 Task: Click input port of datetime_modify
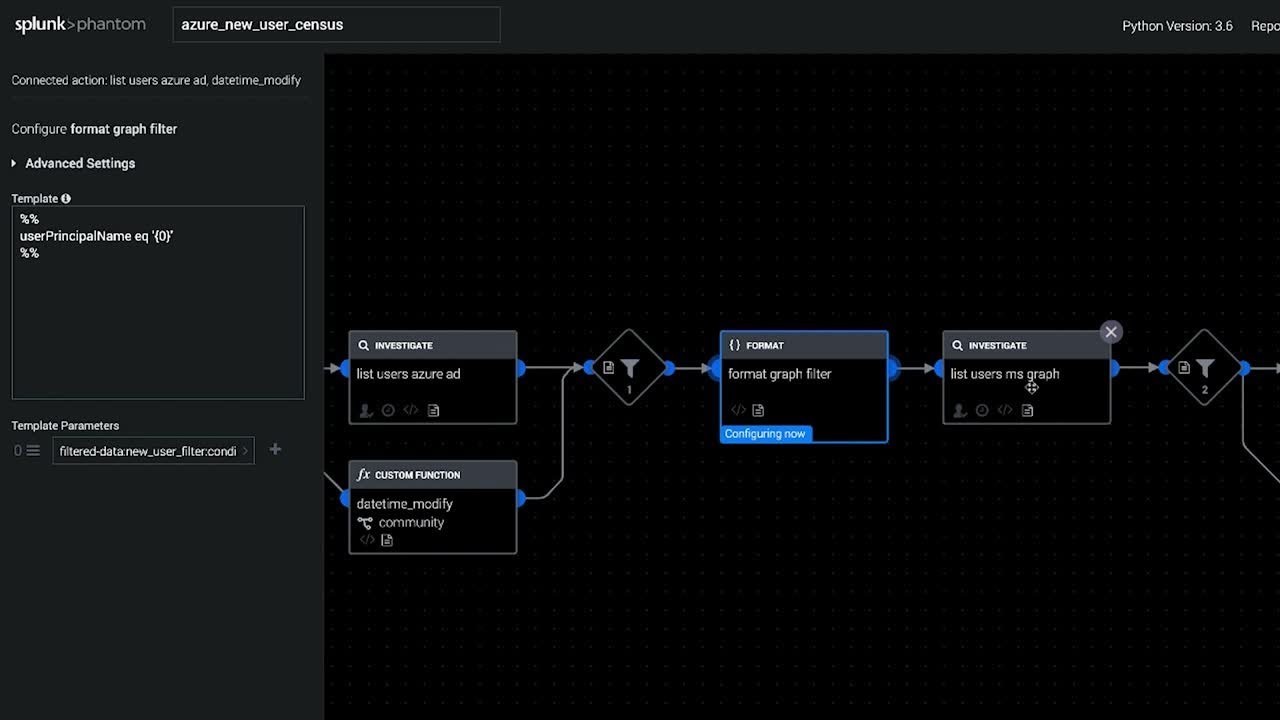pos(346,498)
